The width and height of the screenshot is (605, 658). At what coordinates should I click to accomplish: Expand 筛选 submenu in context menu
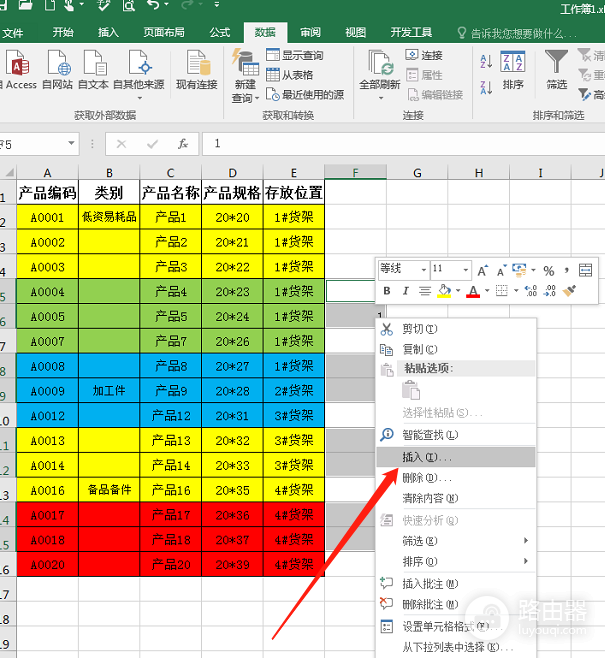456,541
